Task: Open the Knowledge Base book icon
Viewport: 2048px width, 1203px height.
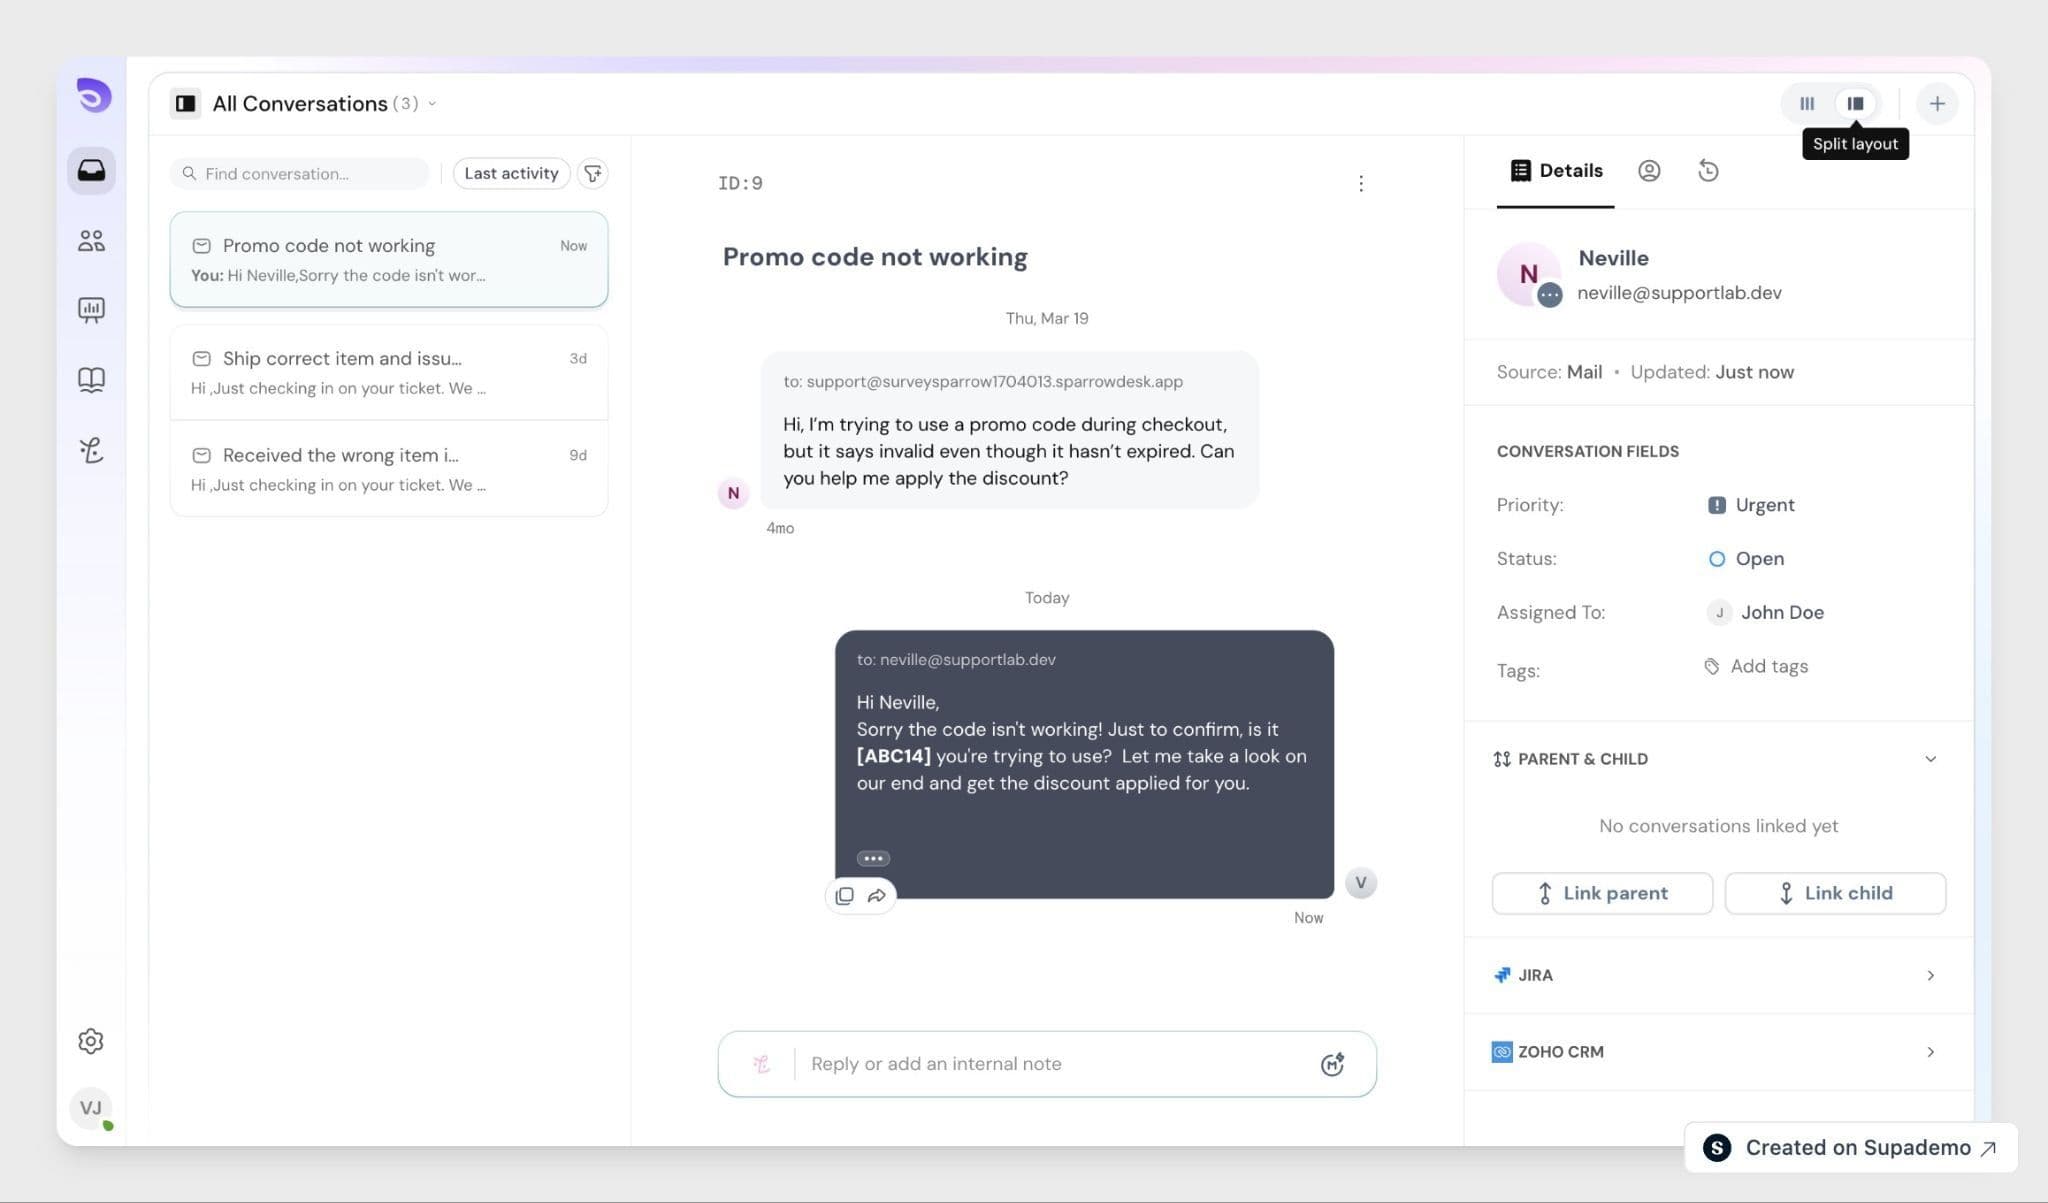Action: point(91,380)
